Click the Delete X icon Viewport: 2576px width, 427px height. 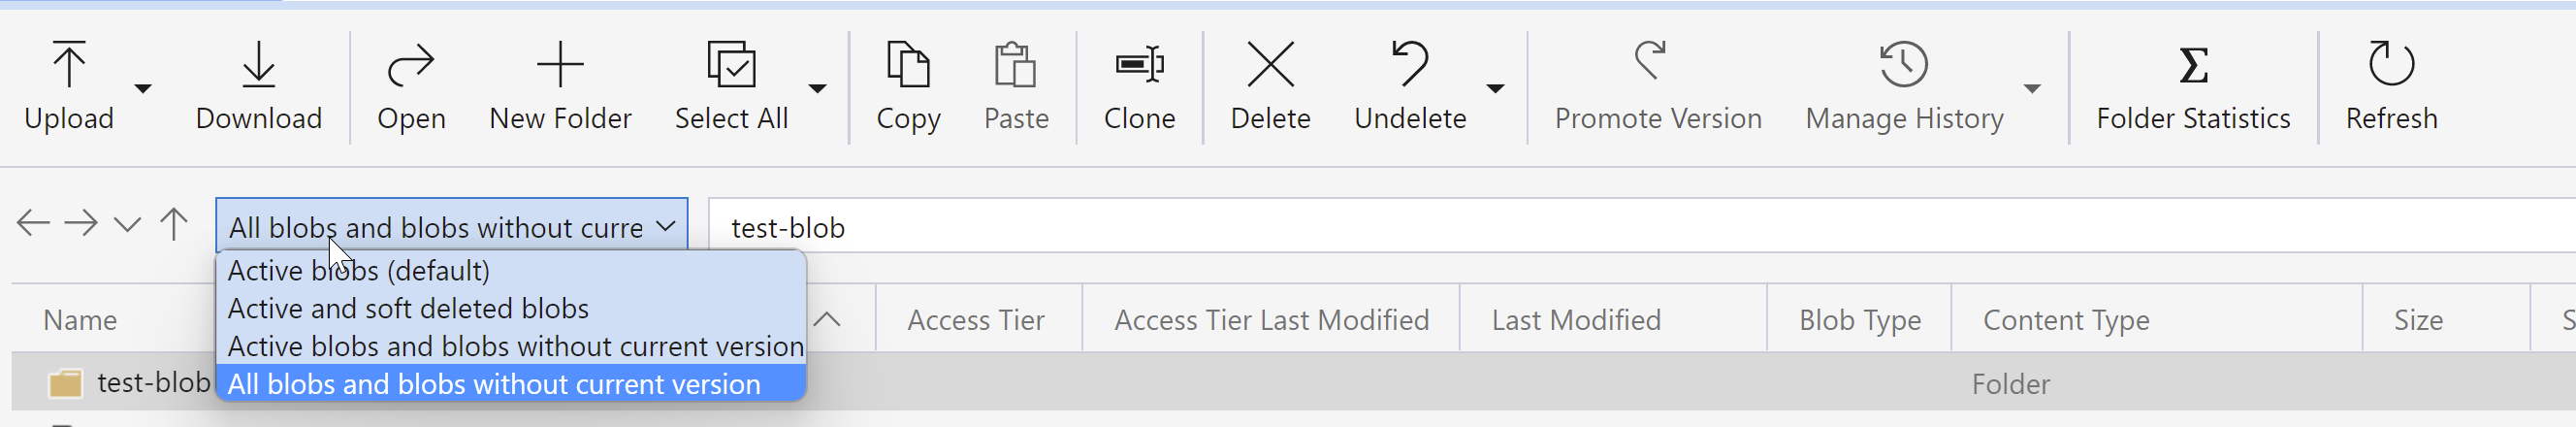tap(1270, 64)
